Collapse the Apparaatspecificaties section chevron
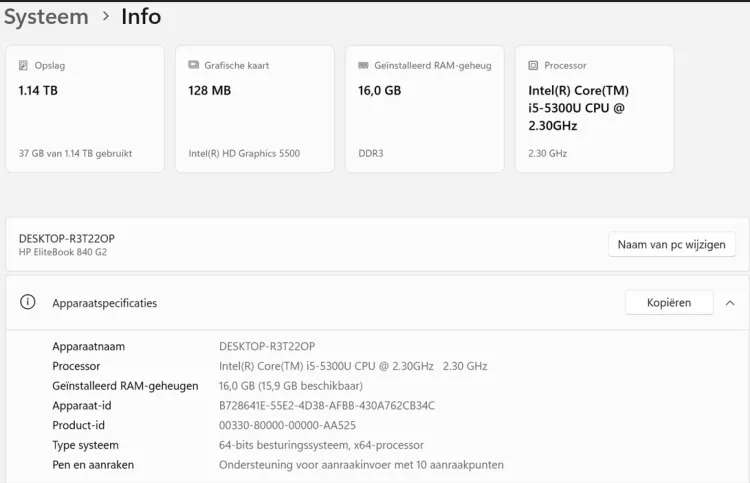Screen dimensions: 750x483 click(730, 302)
